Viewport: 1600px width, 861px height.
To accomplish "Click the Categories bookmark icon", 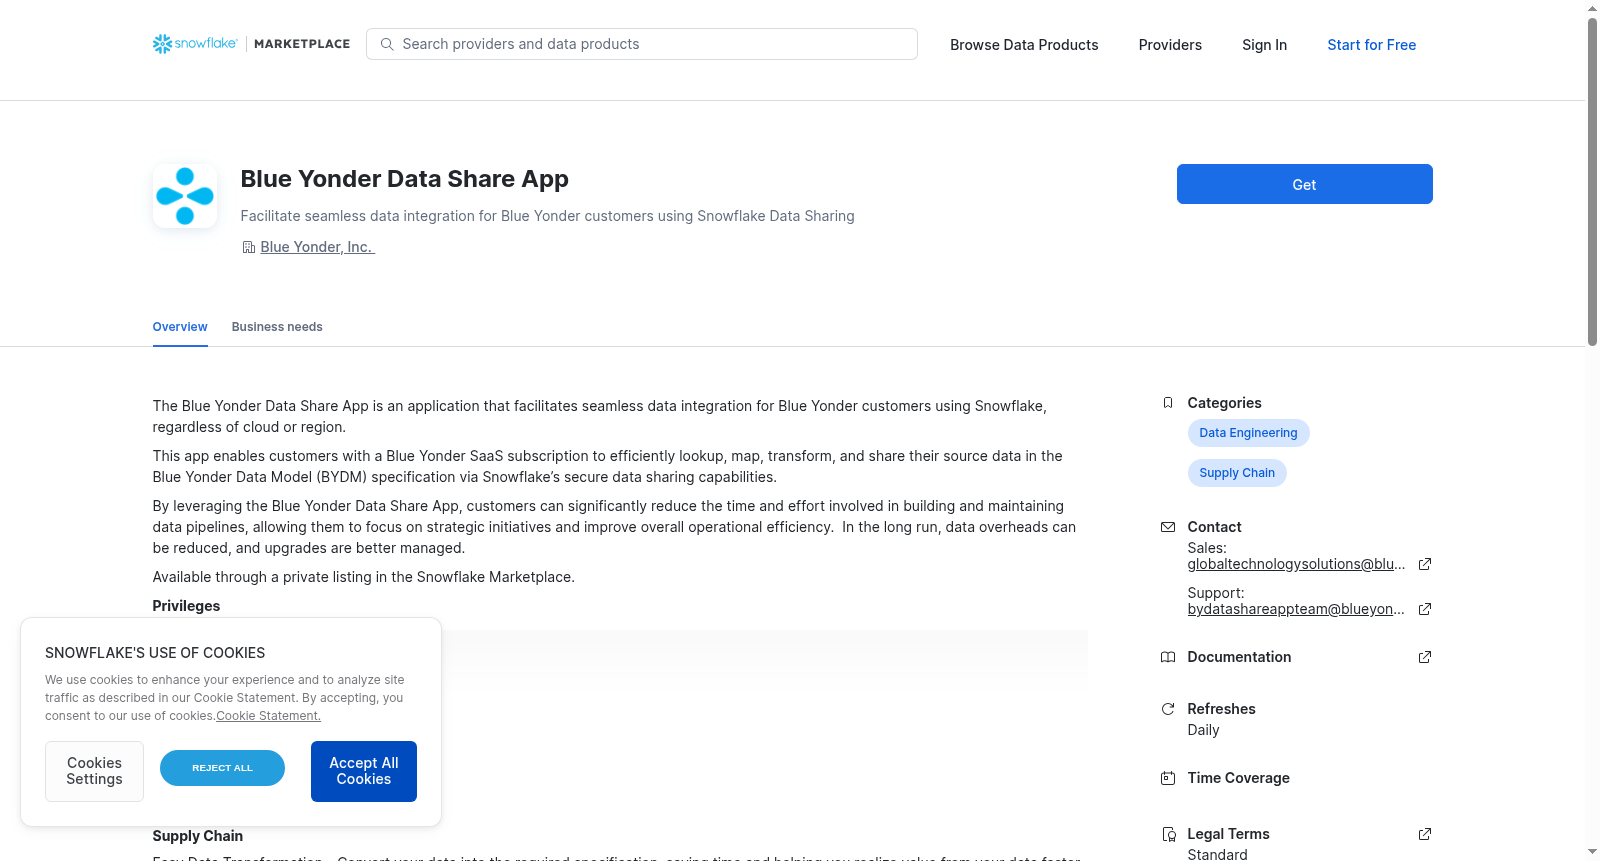I will (1168, 403).
